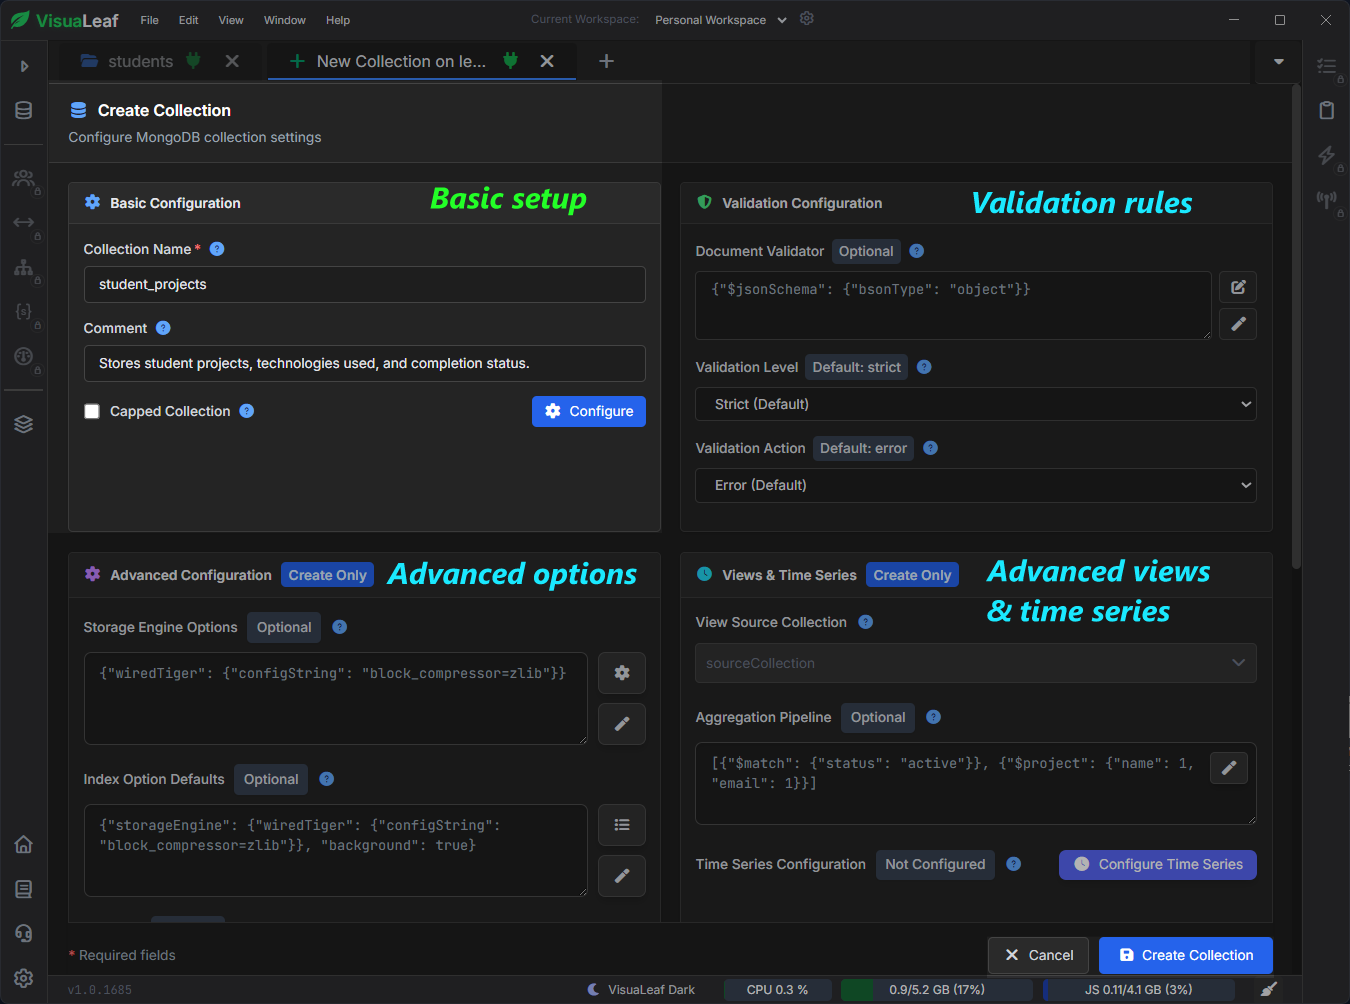
Task: Click the Index Option Defaults text area
Action: point(336,850)
